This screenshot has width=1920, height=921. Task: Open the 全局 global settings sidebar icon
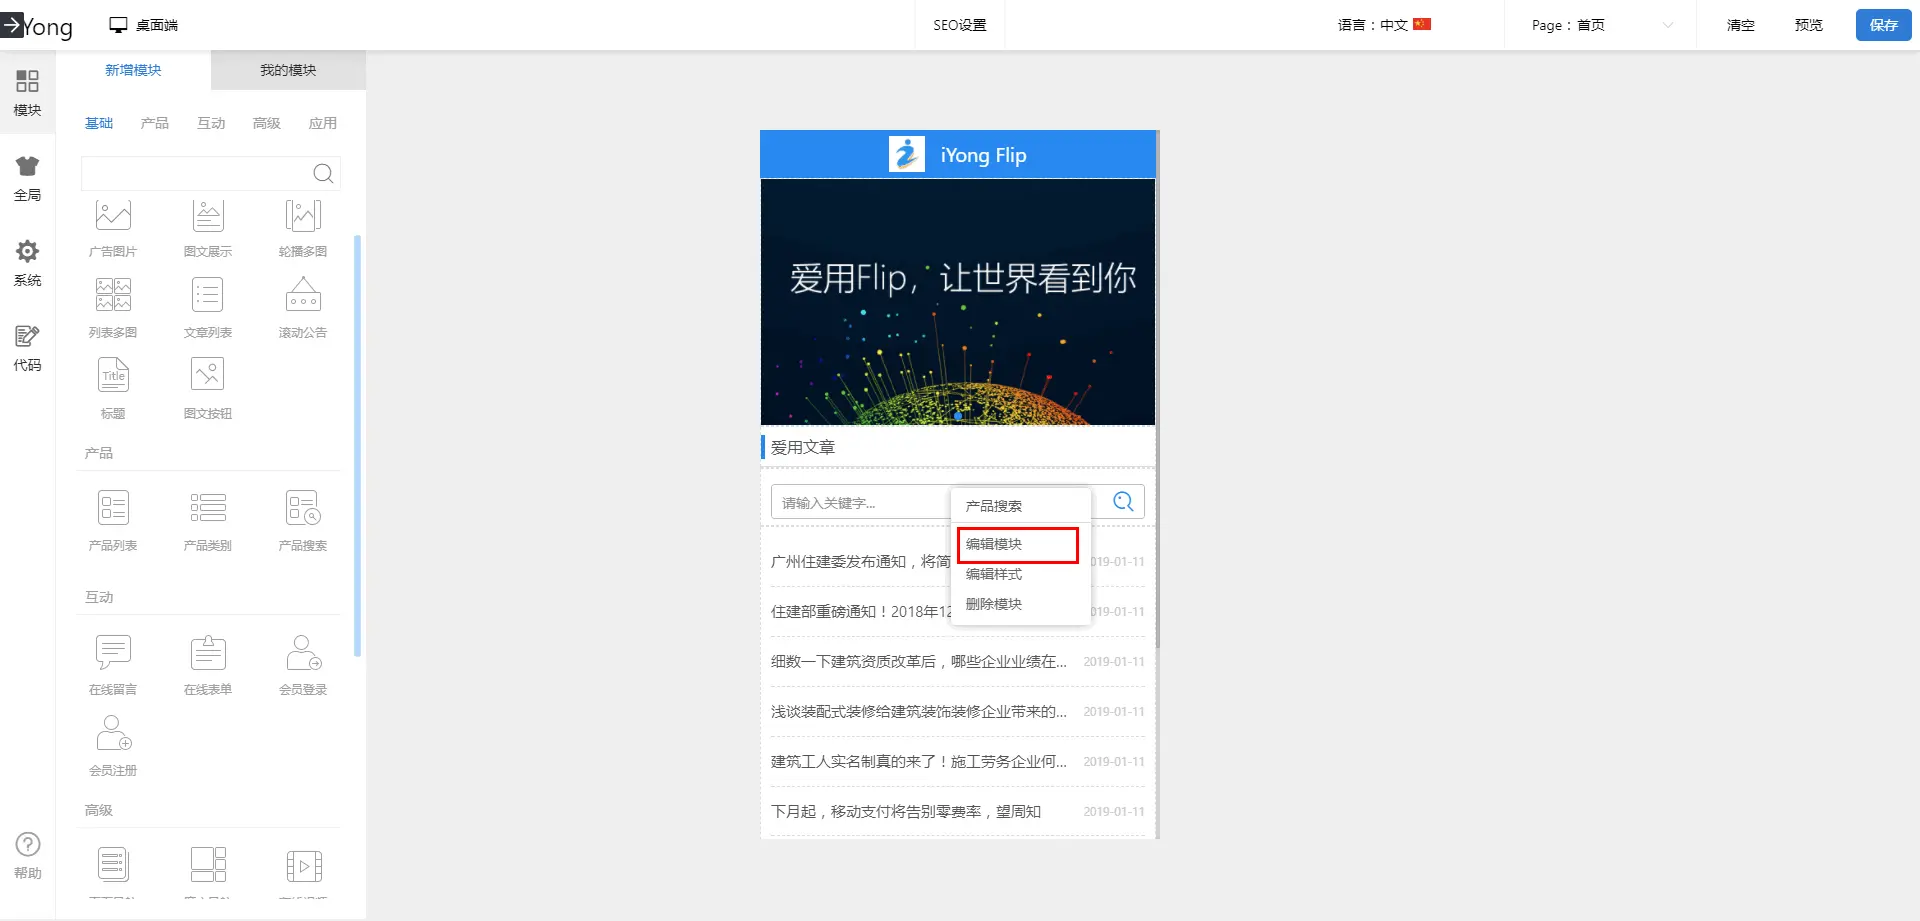pos(27,178)
